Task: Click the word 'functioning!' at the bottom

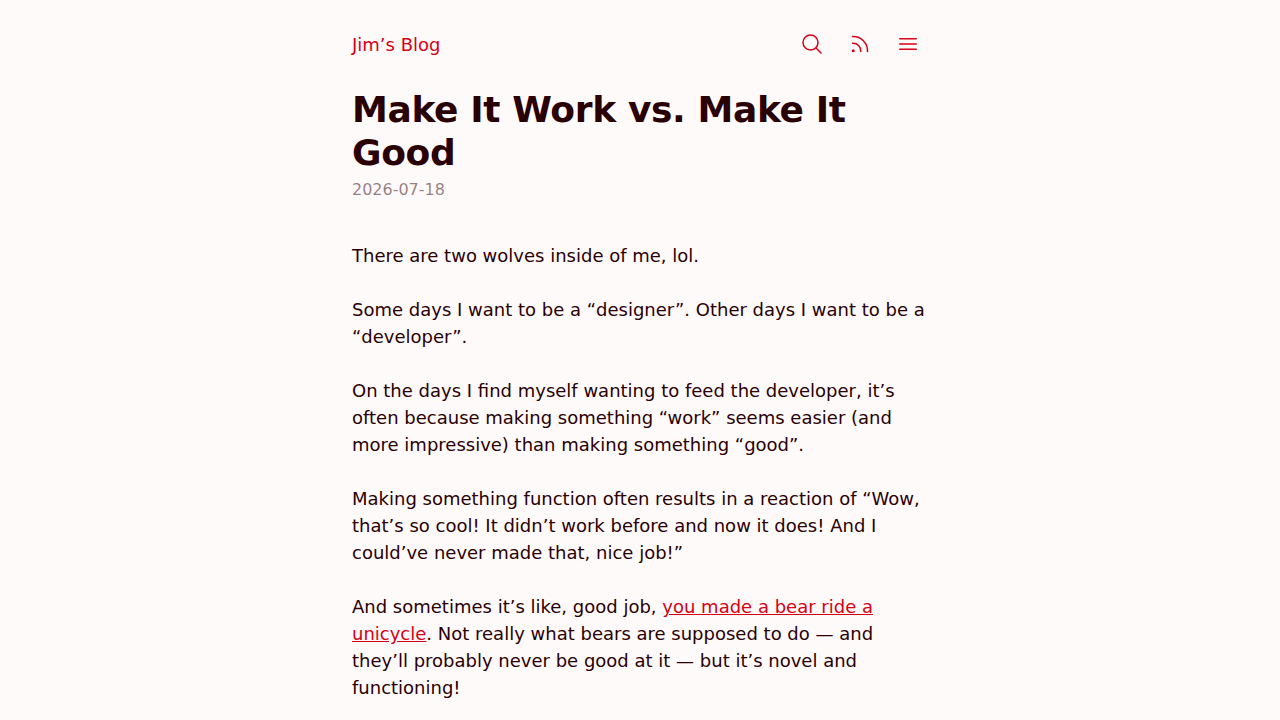Action: (x=406, y=688)
